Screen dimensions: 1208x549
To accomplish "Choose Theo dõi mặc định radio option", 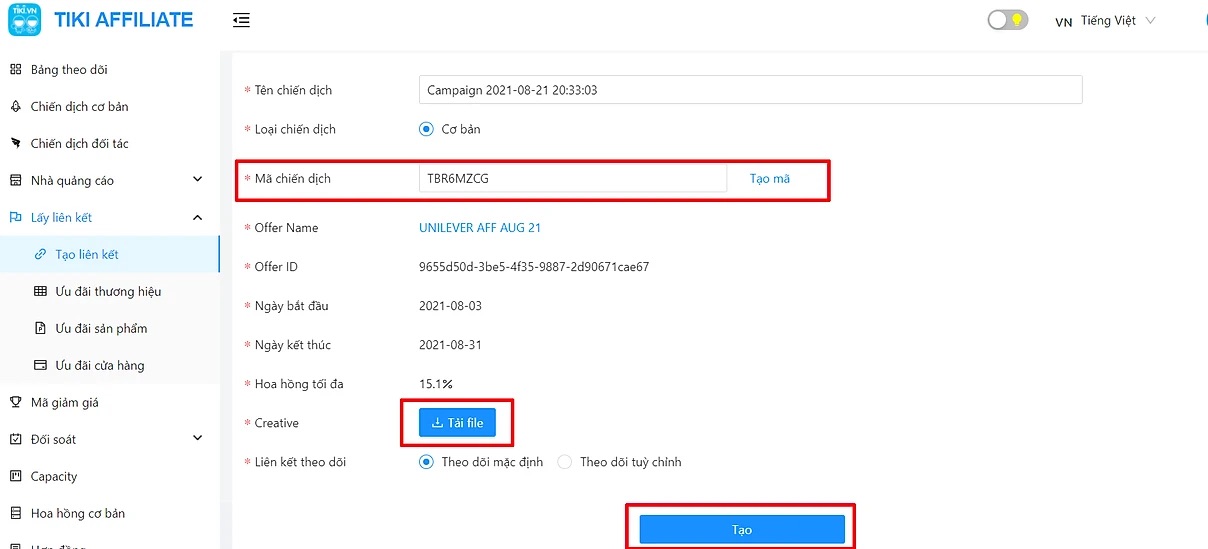I will (426, 462).
